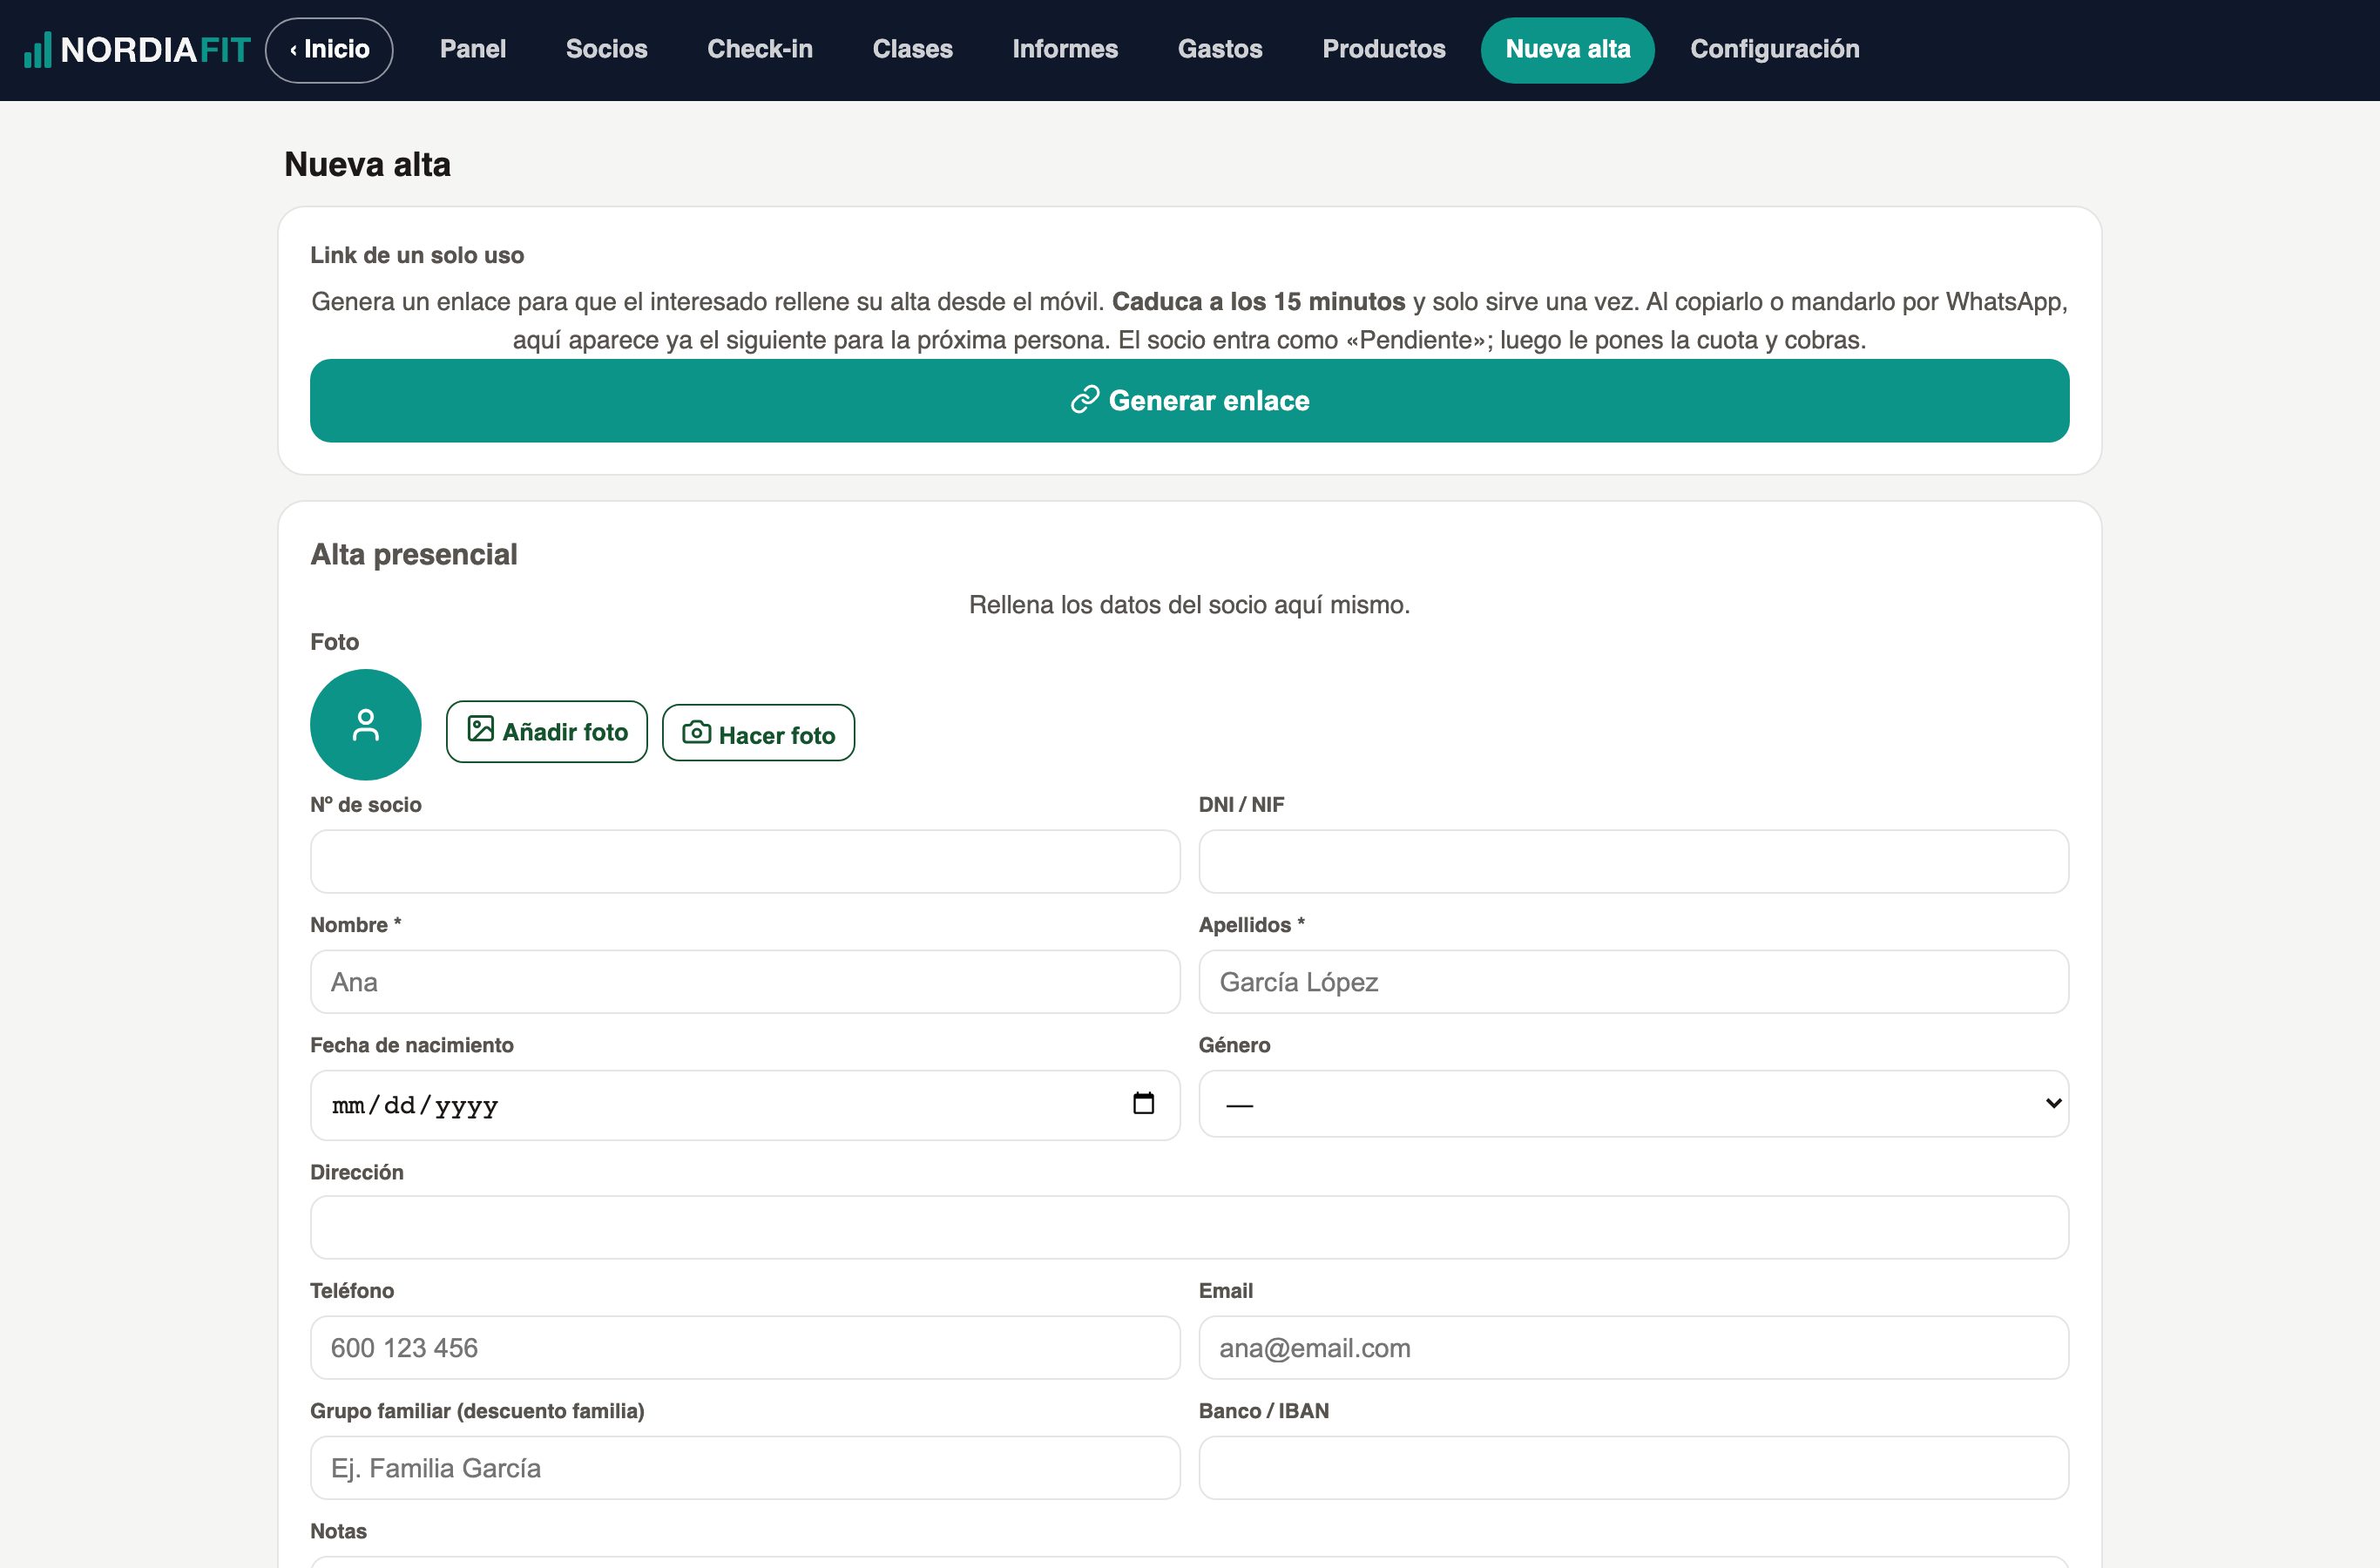
Task: Click the Banco / IBAN field
Action: pos(1634,1468)
